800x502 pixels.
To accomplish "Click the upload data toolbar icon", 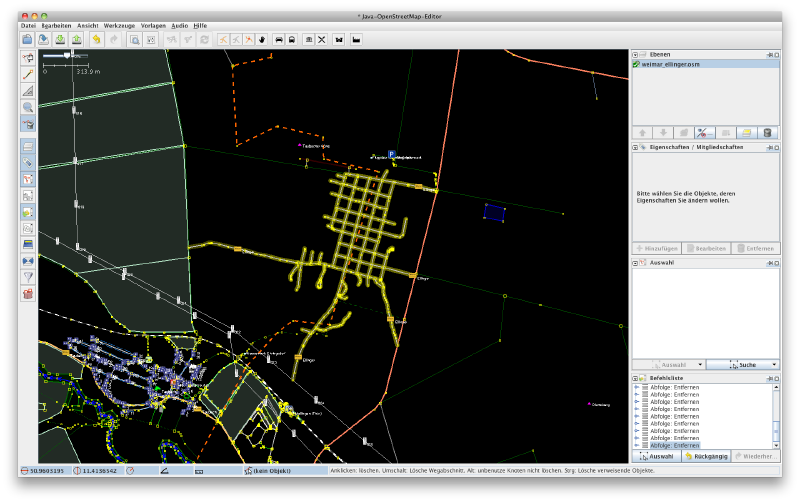I will pyautogui.click(x=76, y=39).
